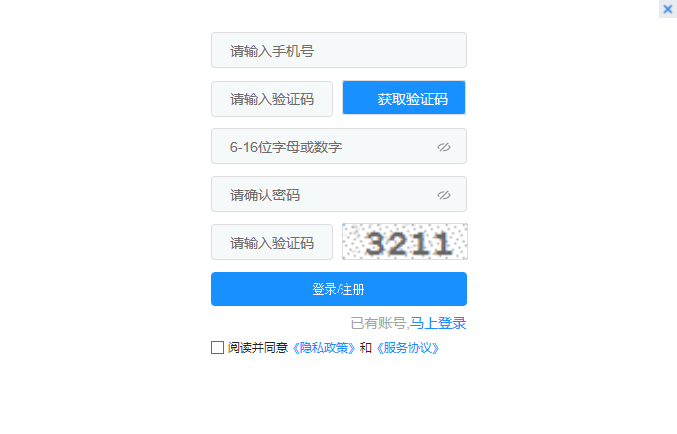Click the digit 3 in captcha image
Viewport: 677px width, 434px height.
tap(375, 244)
